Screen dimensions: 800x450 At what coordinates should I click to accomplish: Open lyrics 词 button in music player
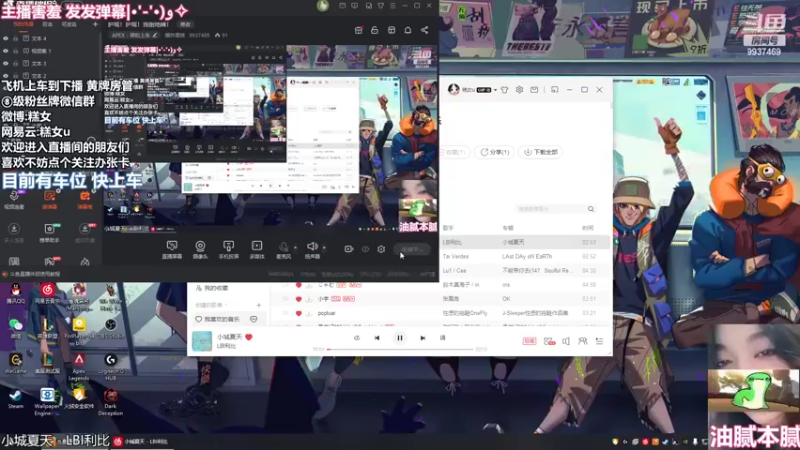(442, 338)
